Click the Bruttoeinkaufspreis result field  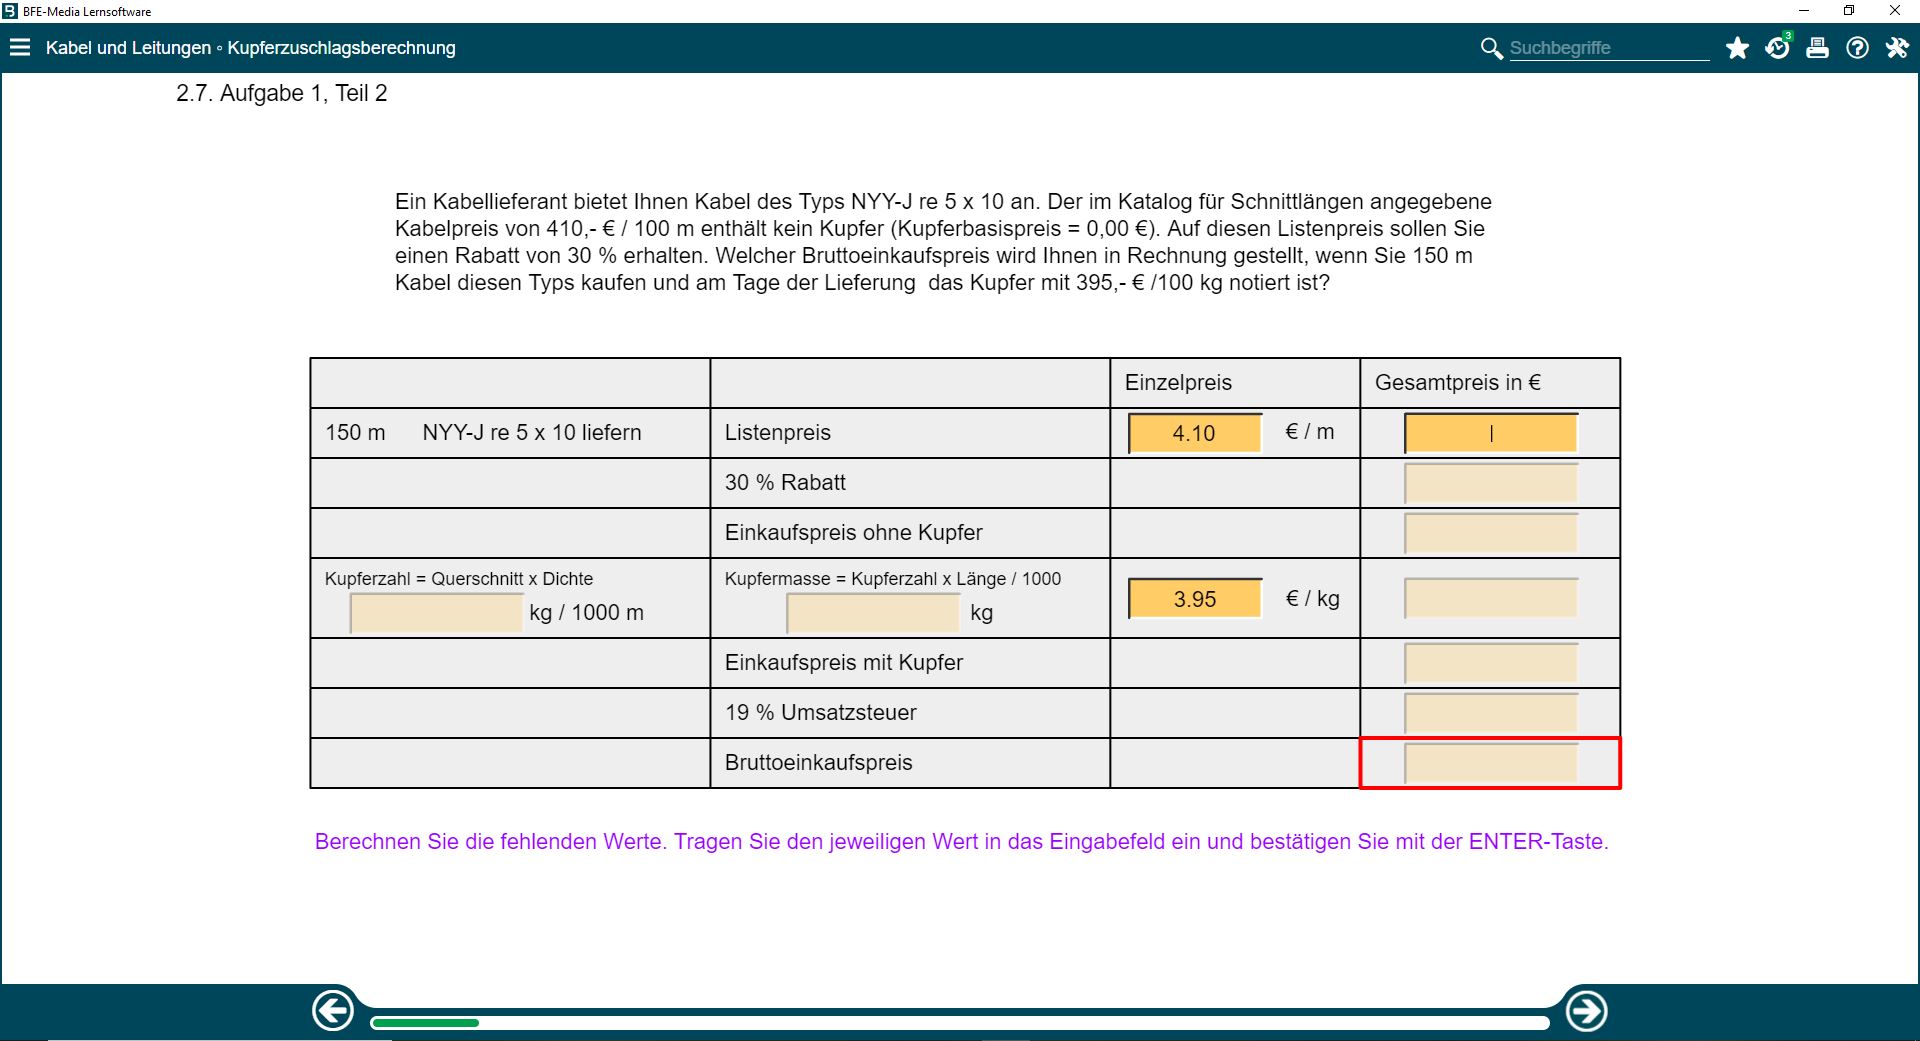[1490, 763]
